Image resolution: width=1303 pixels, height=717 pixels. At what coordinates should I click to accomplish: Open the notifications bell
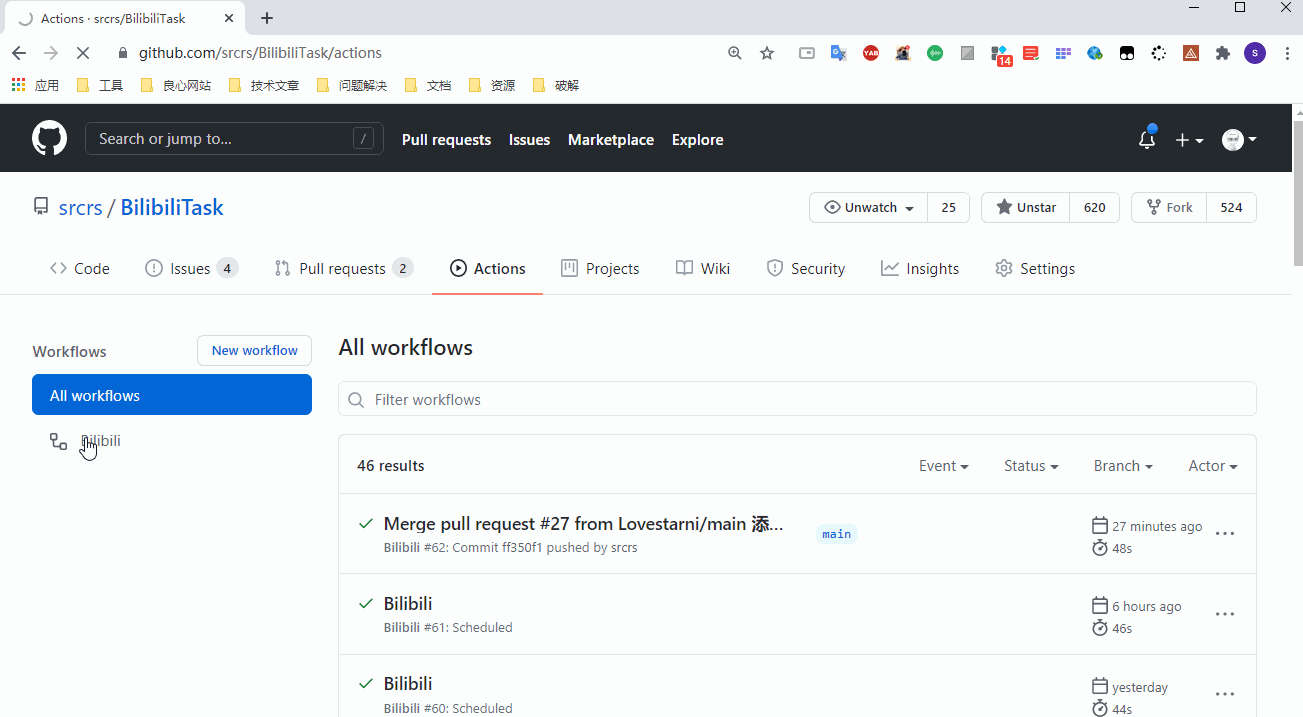click(1147, 140)
